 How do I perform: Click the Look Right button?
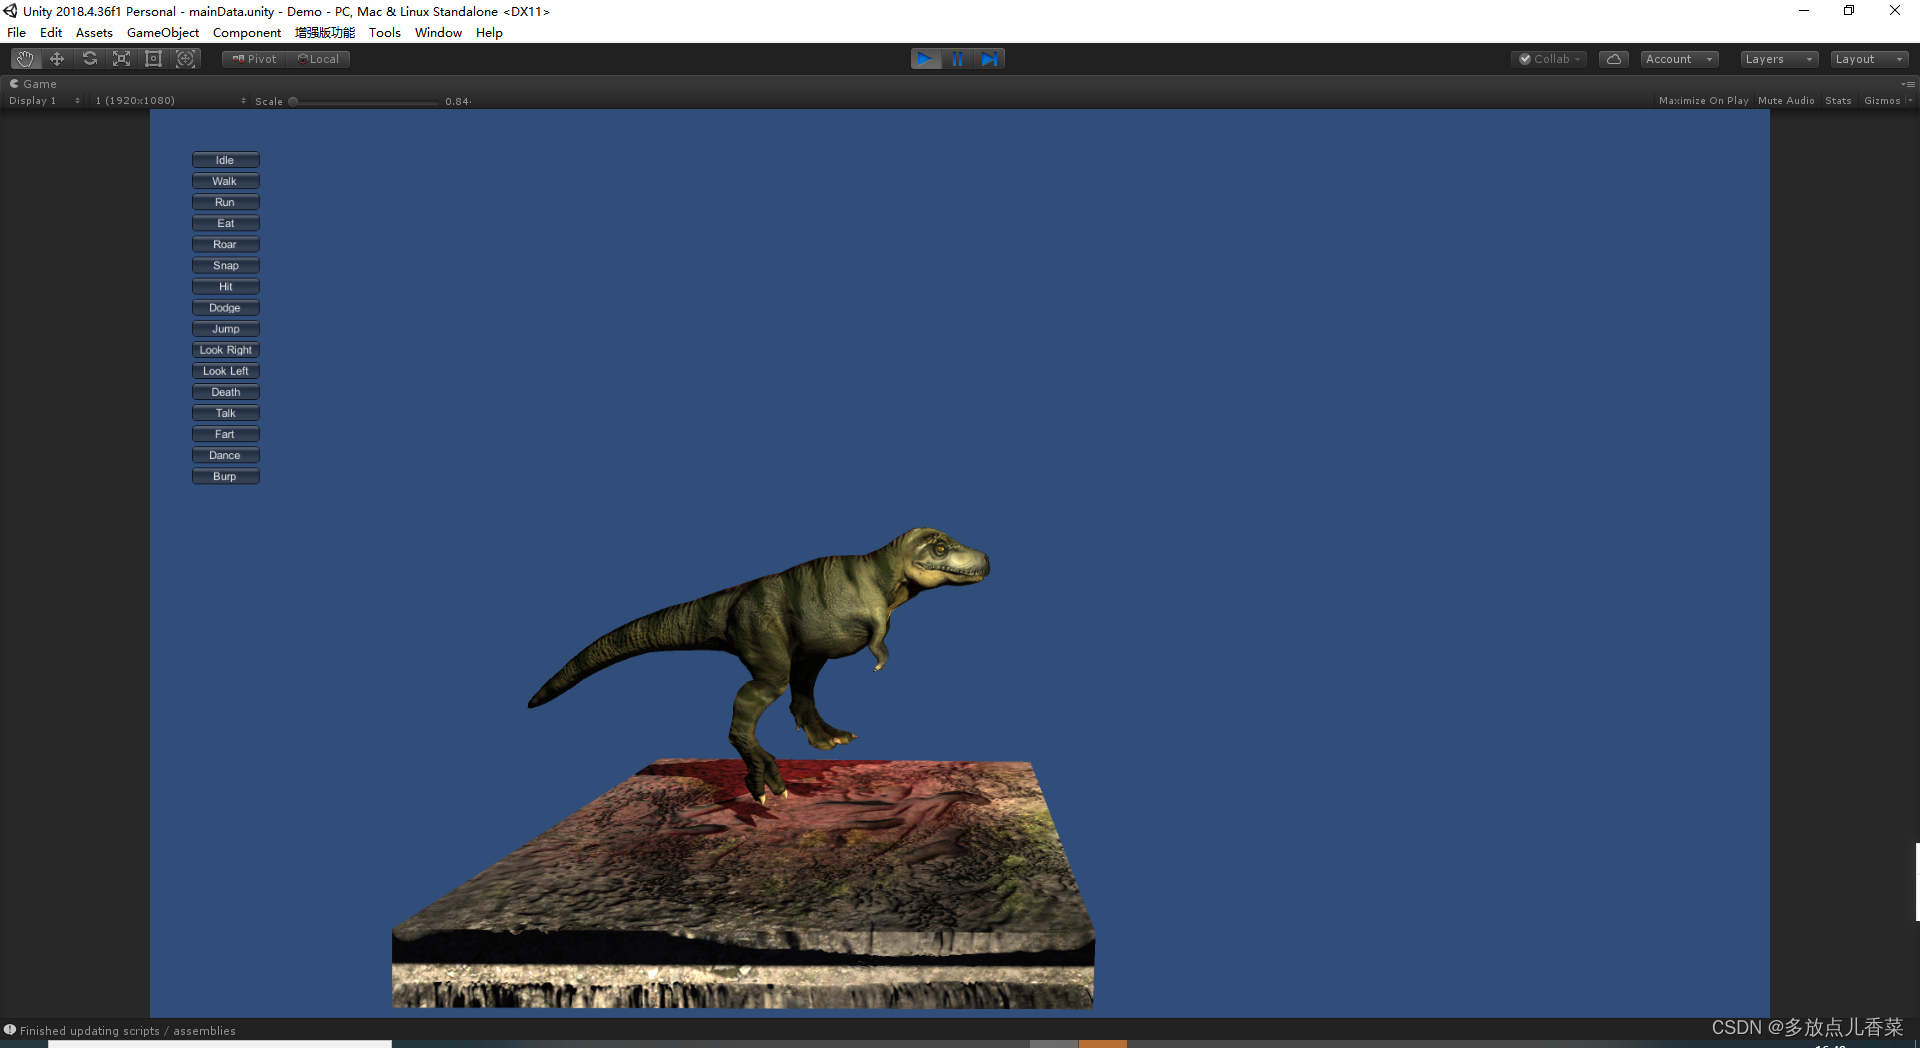(x=225, y=350)
